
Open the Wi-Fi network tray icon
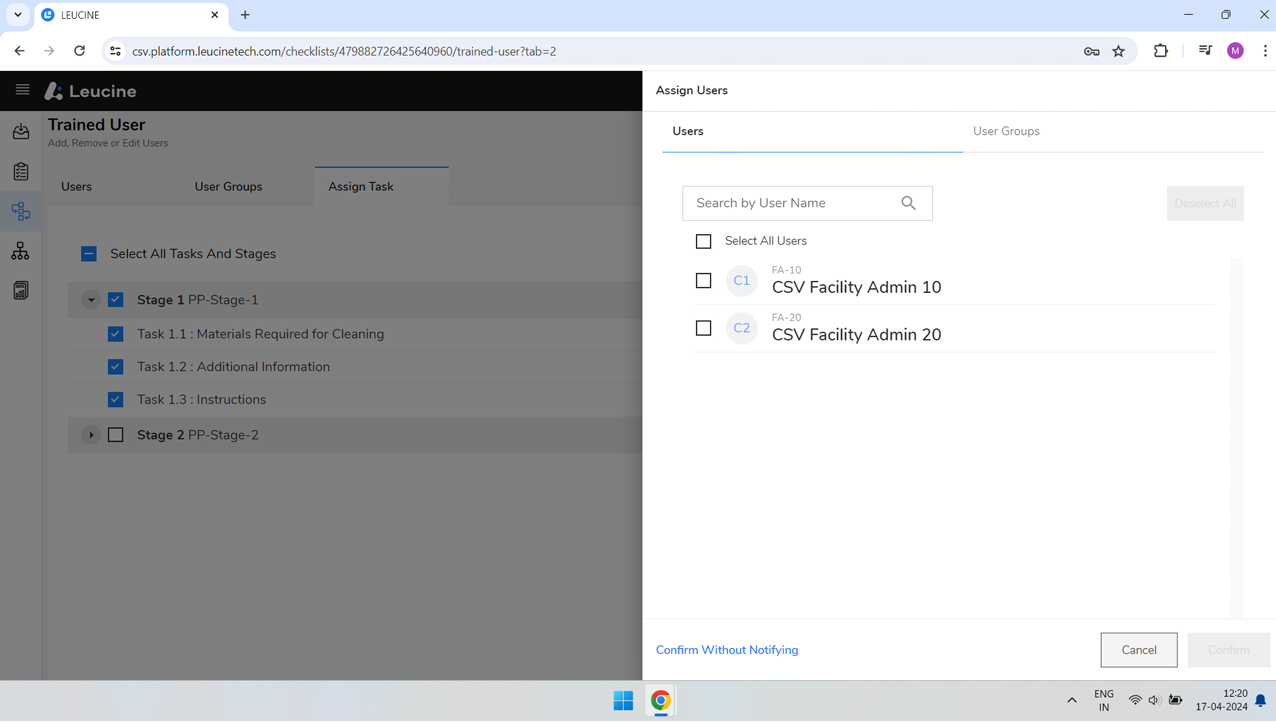1135,701
